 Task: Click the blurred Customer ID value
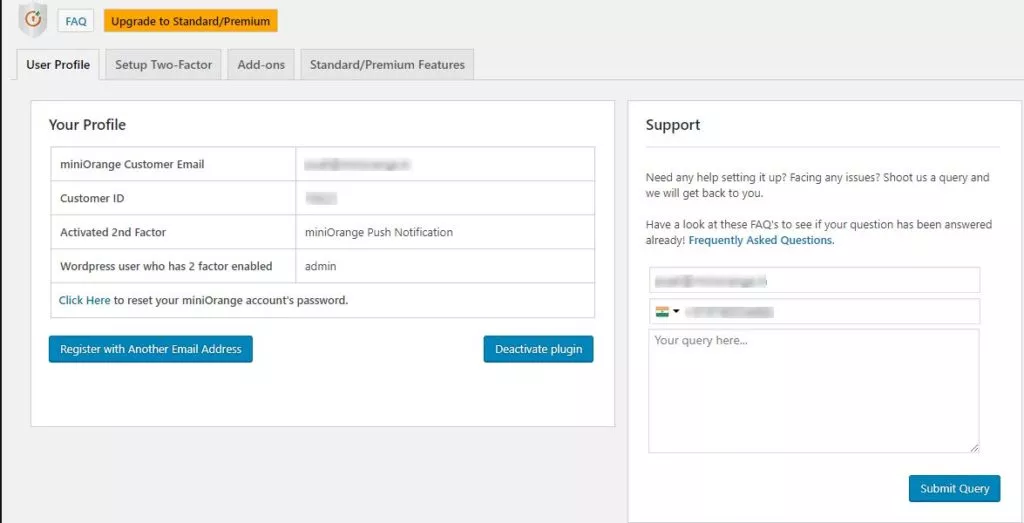tap(321, 198)
